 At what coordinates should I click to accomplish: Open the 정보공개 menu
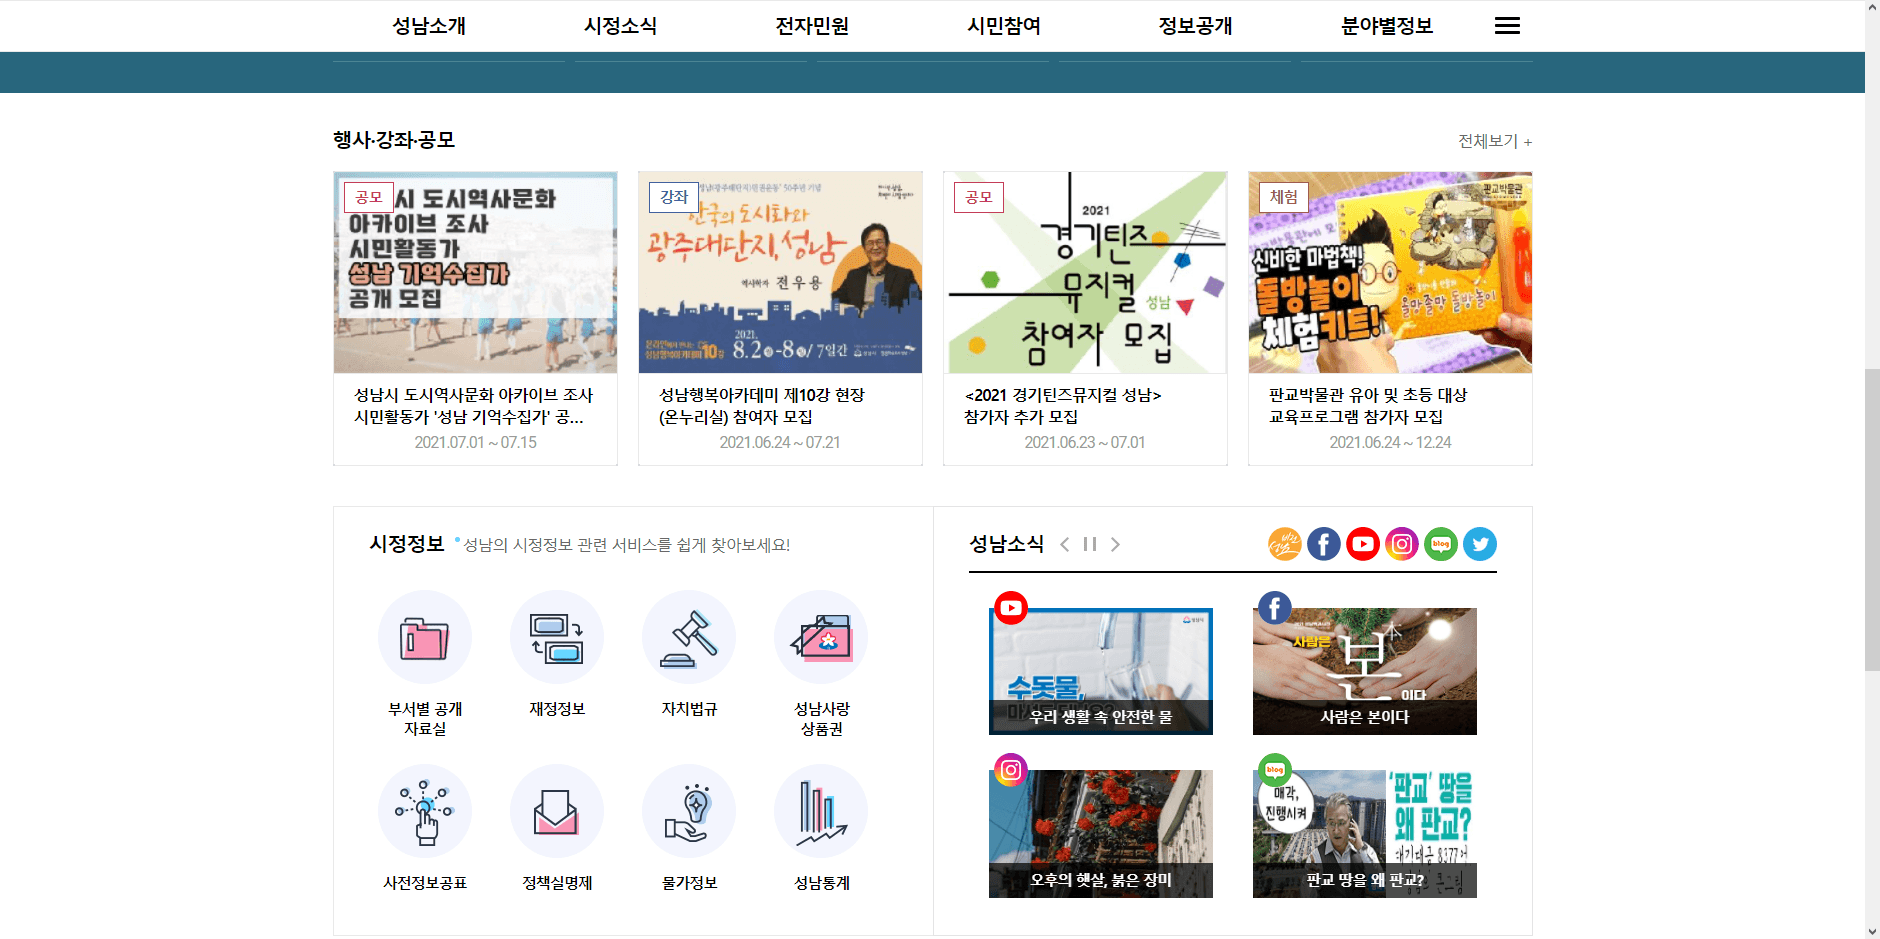pyautogui.click(x=1195, y=26)
